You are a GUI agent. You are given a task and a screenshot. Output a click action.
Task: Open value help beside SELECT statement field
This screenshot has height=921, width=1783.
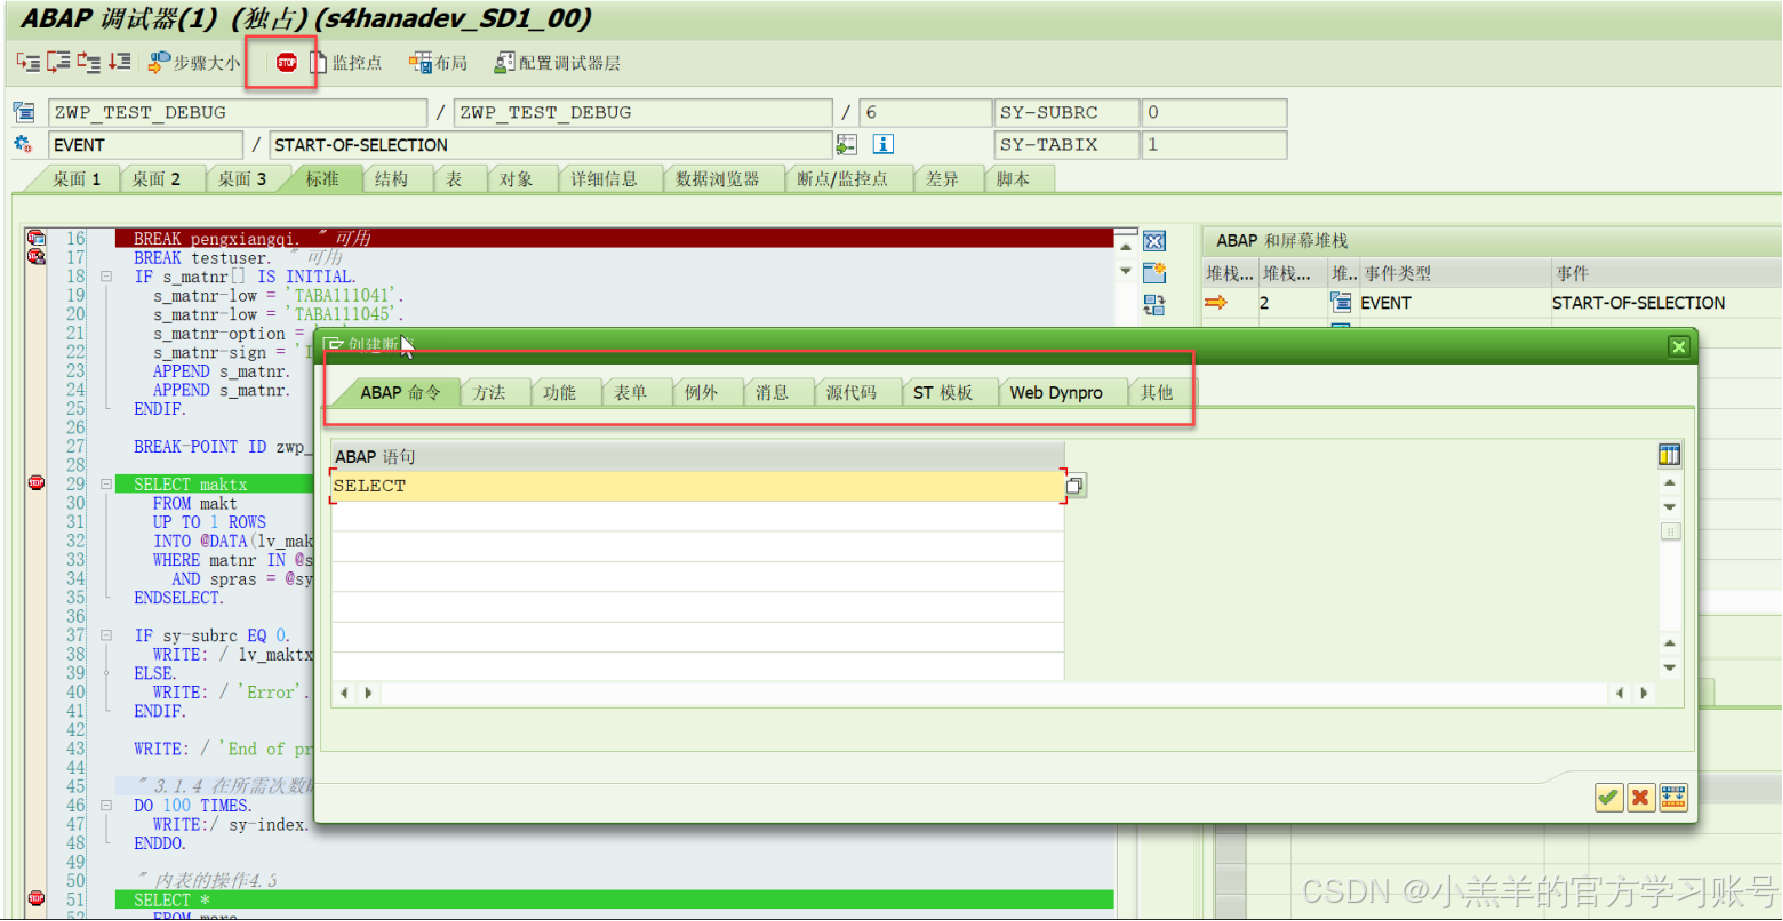click(x=1075, y=485)
